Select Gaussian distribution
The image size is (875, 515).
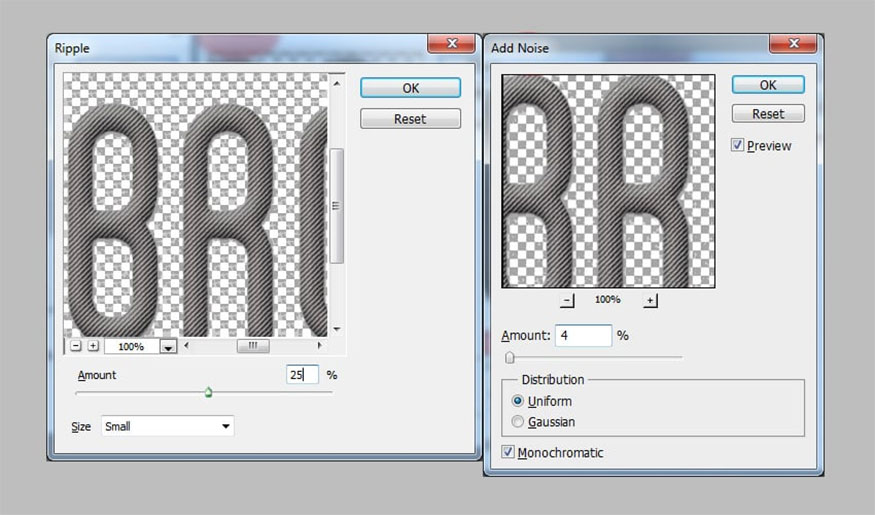517,422
